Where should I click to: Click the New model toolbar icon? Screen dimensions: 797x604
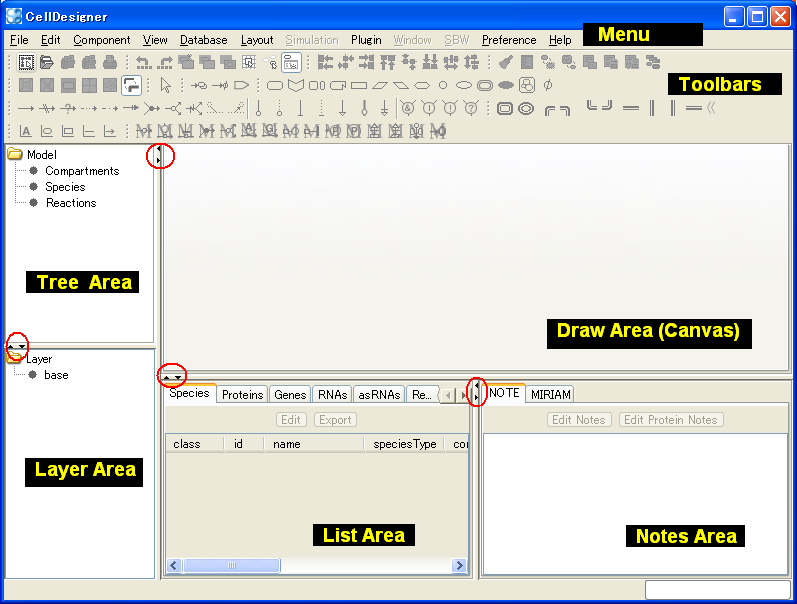26,63
